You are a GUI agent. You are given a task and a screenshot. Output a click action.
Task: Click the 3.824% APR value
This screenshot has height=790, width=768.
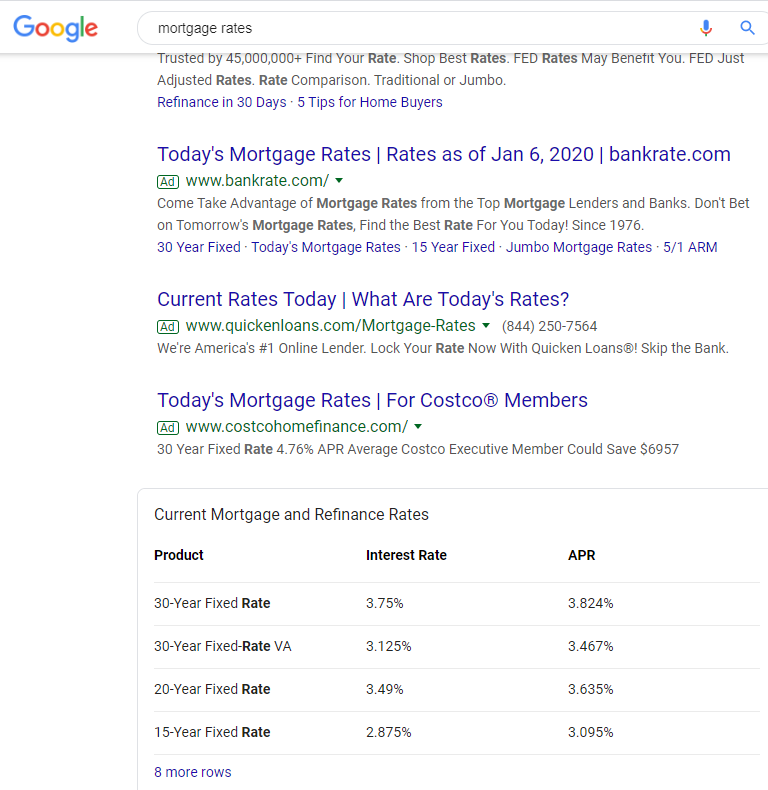[x=591, y=604]
